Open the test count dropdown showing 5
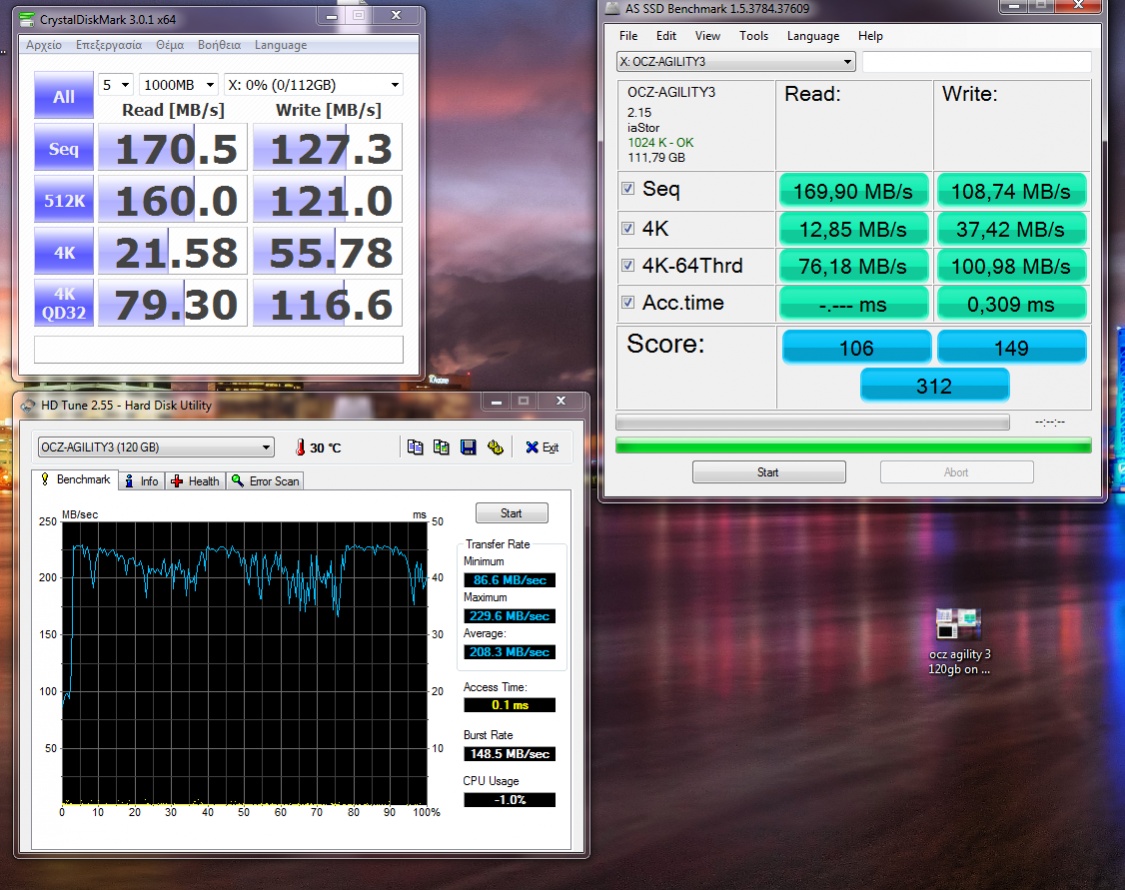The image size is (1125, 890). click(x=116, y=85)
